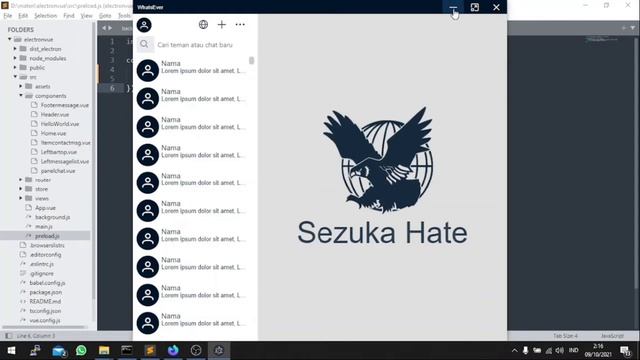The image size is (640, 360).
Task: Open App.vue in the sidebar
Action: point(45,208)
